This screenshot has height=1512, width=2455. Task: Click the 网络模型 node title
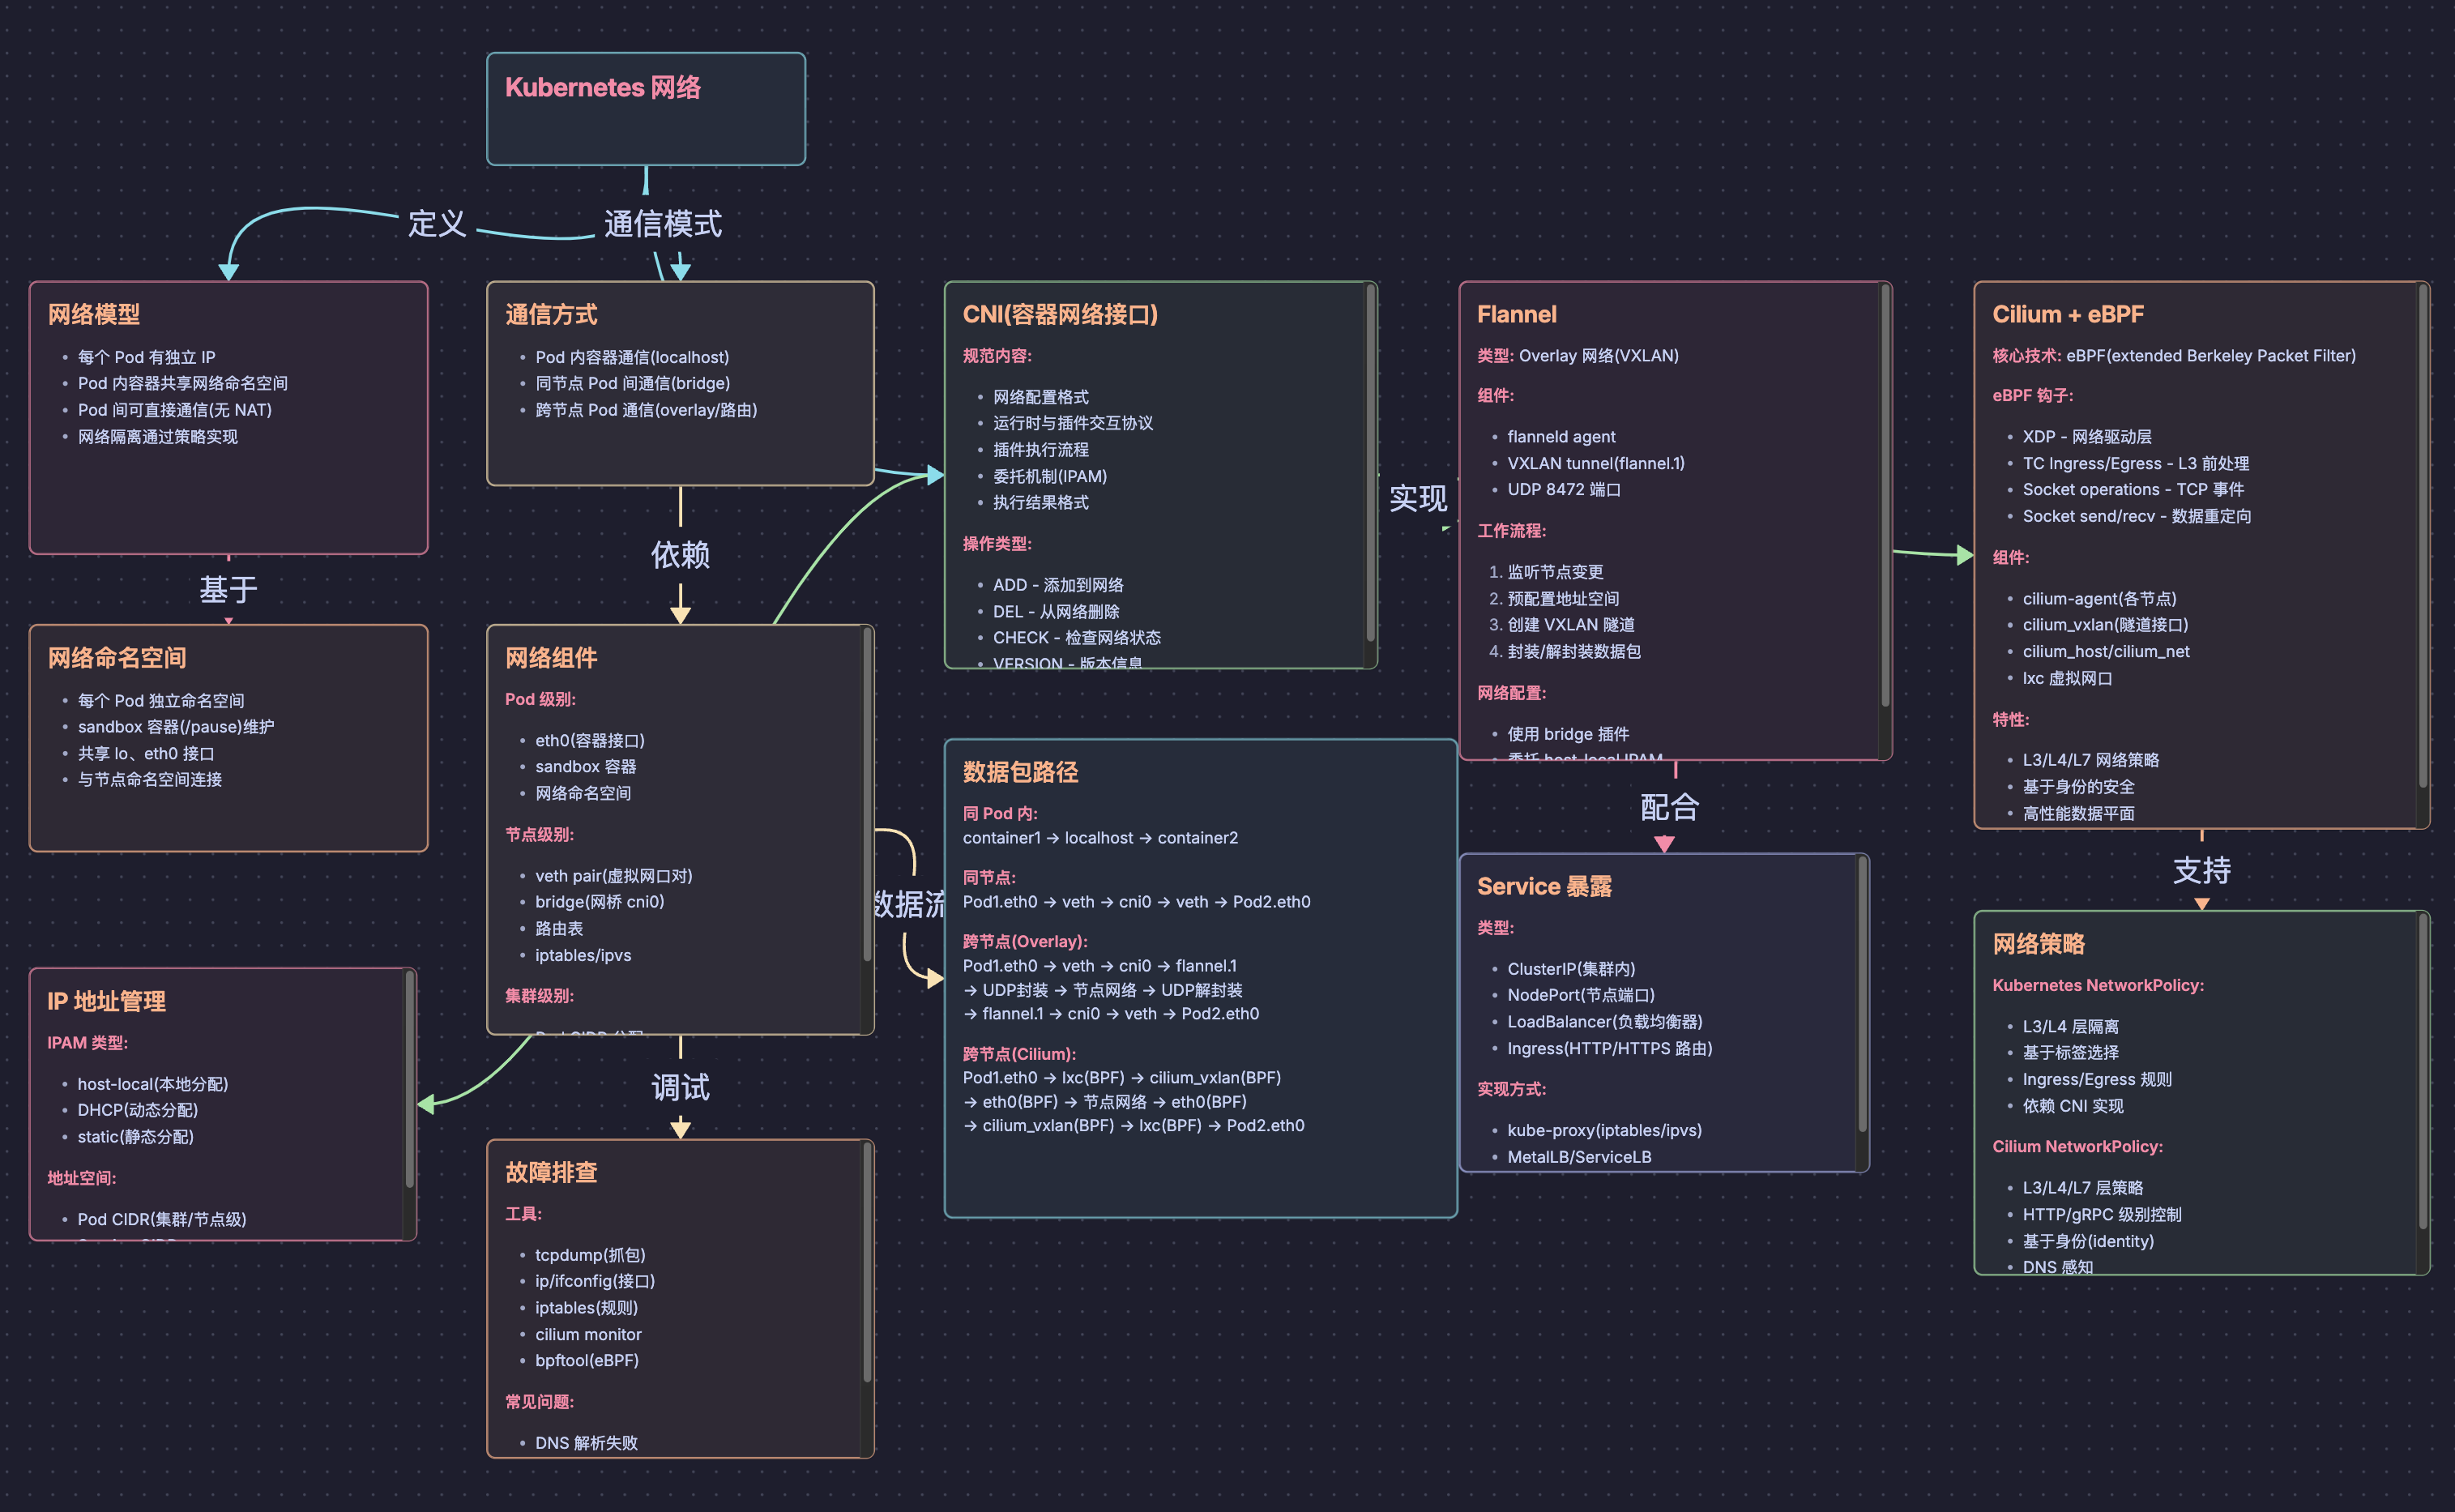click(94, 314)
